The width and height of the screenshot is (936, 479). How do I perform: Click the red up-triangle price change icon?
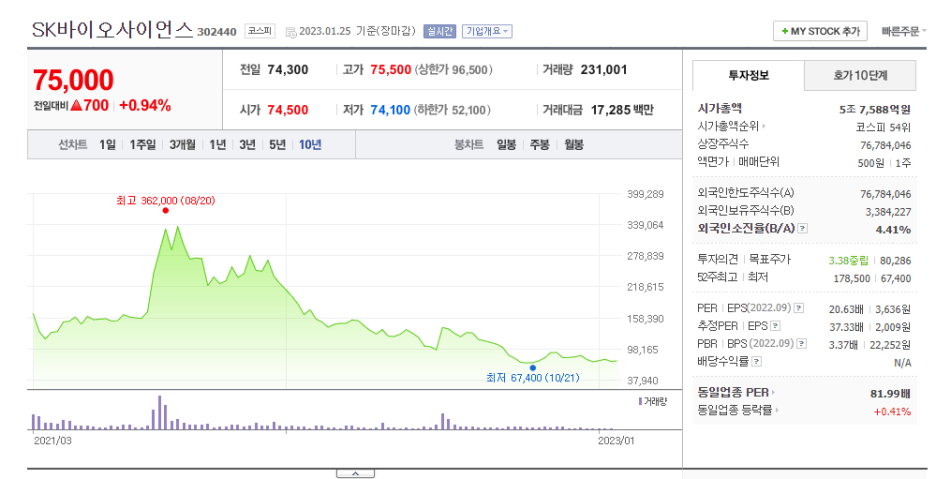pyautogui.click(x=76, y=106)
